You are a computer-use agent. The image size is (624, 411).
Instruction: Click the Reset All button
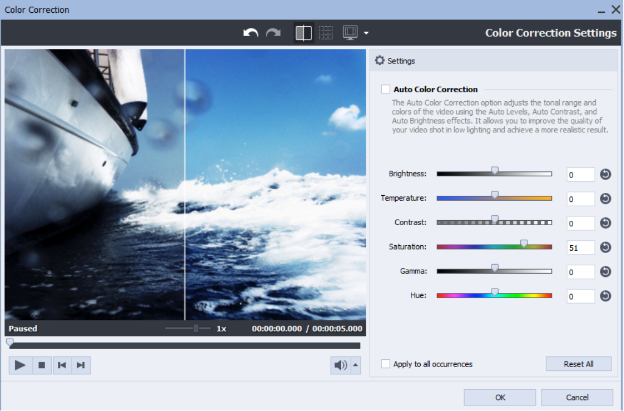coord(579,364)
